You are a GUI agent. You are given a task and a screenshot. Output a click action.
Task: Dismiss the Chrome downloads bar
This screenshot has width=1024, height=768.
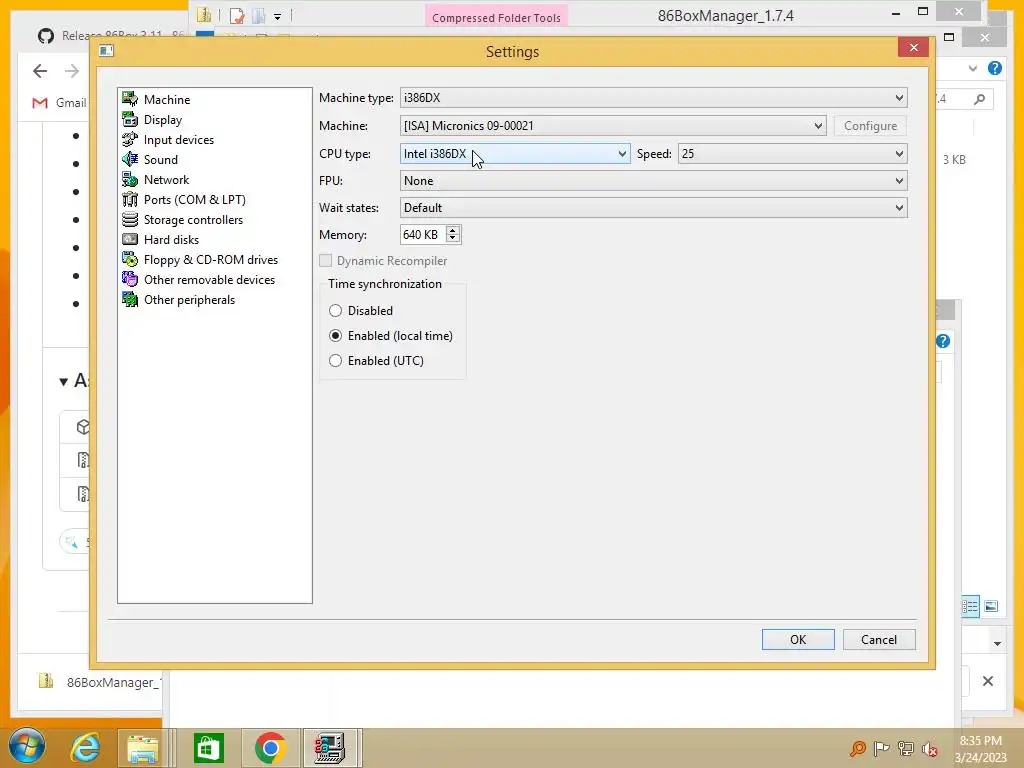pyautogui.click(x=988, y=681)
